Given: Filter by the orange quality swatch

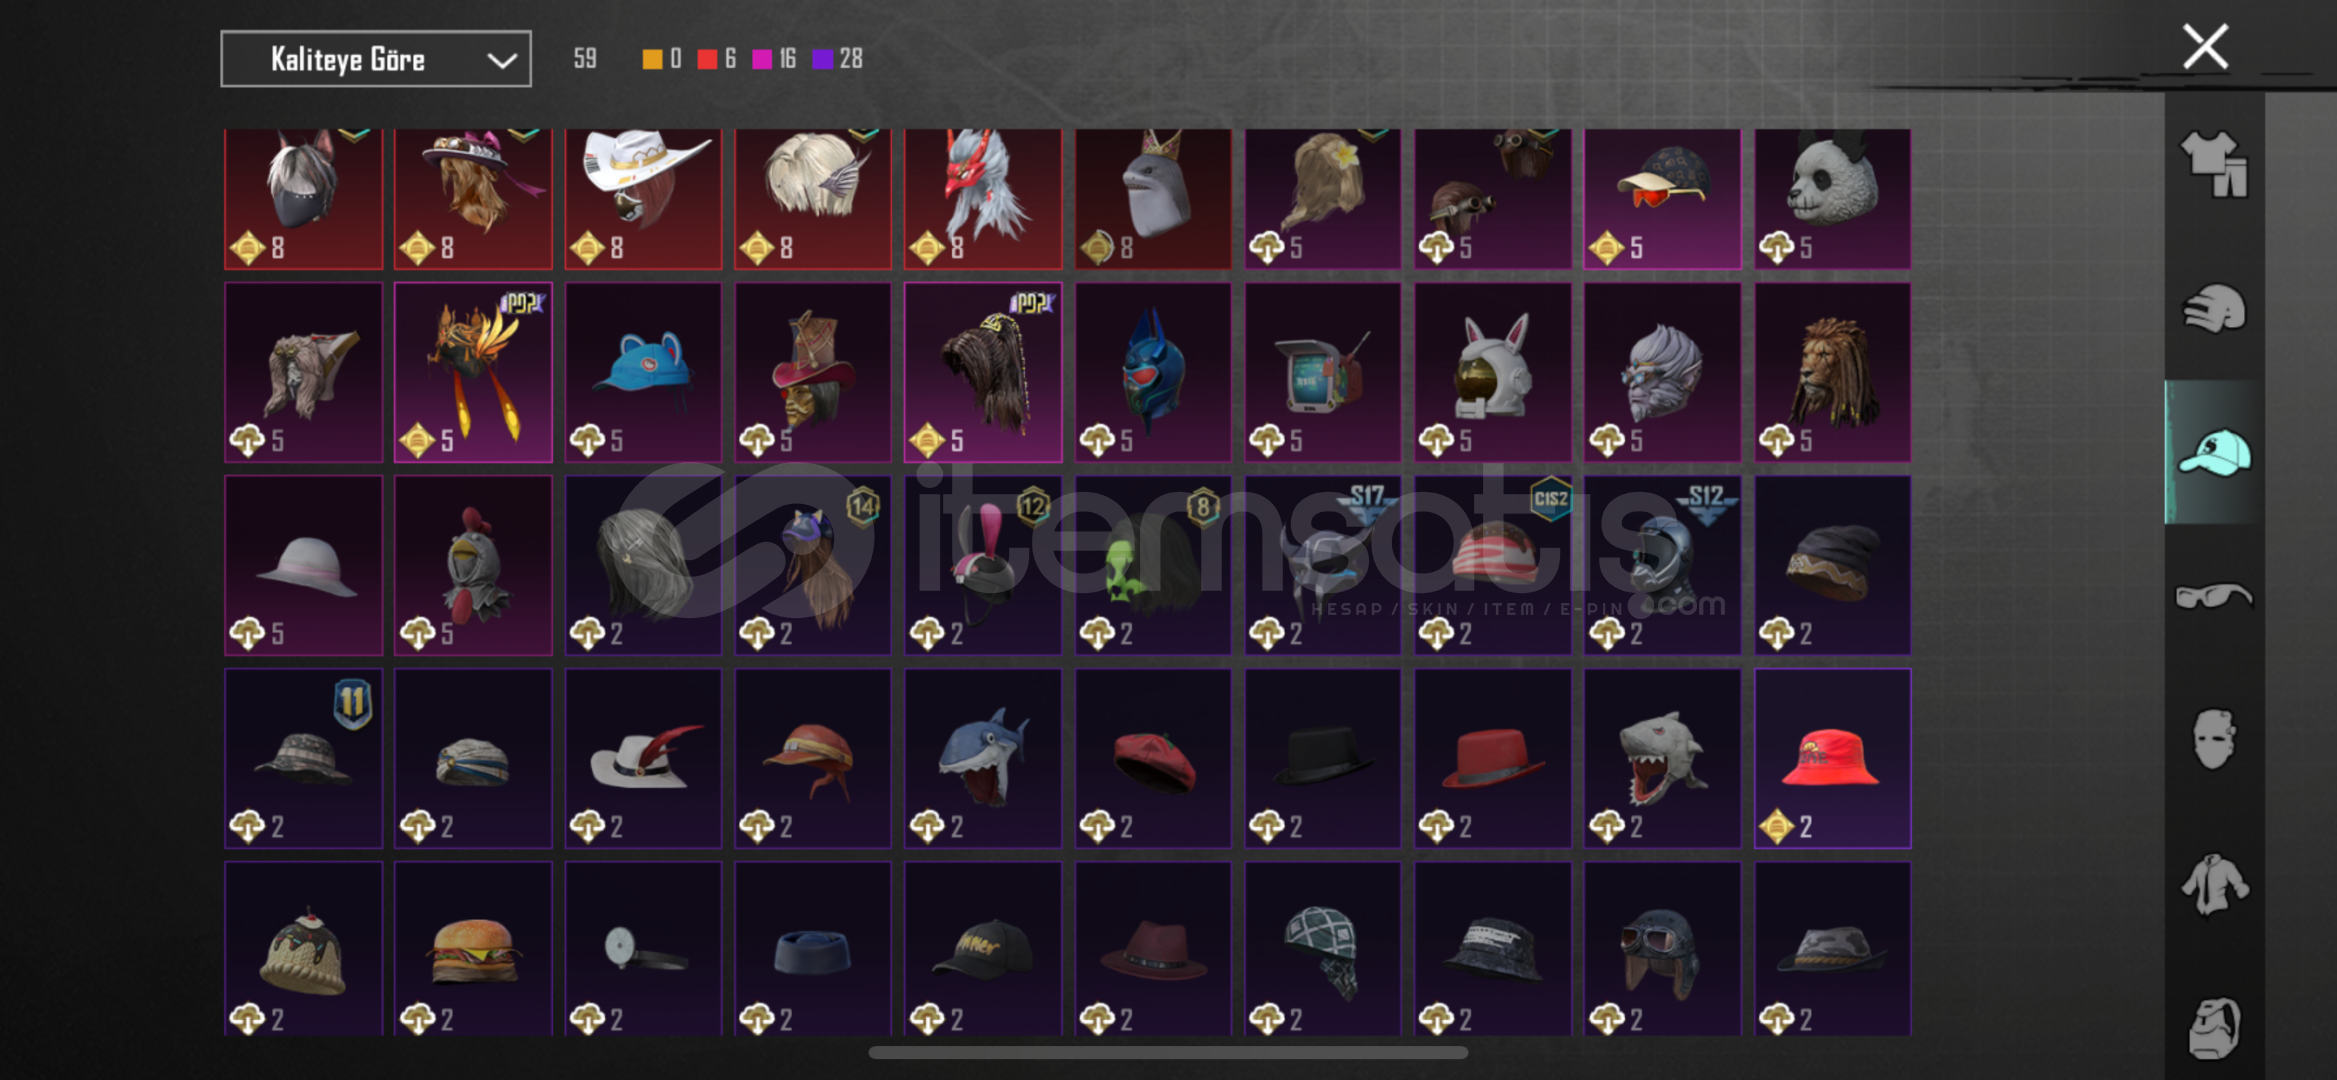Looking at the screenshot, I should [x=652, y=59].
